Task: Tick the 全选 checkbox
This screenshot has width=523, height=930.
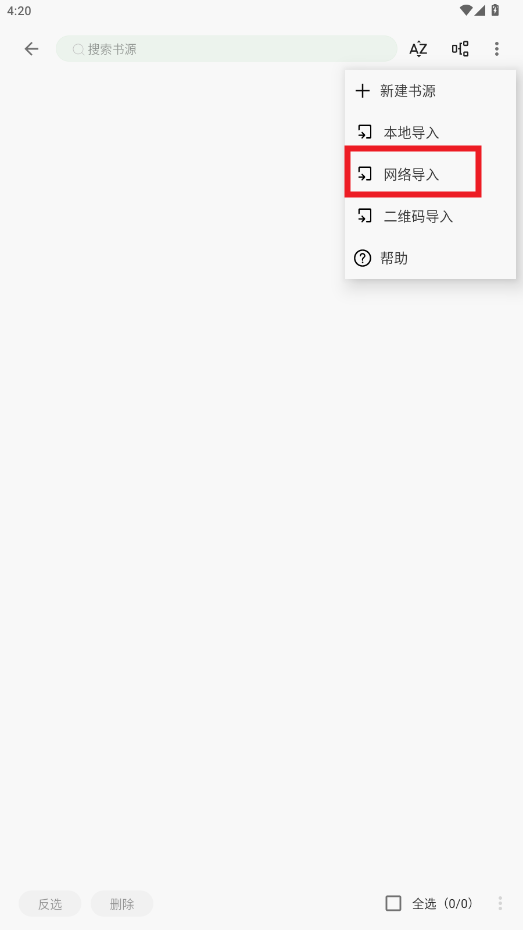Action: tap(393, 903)
